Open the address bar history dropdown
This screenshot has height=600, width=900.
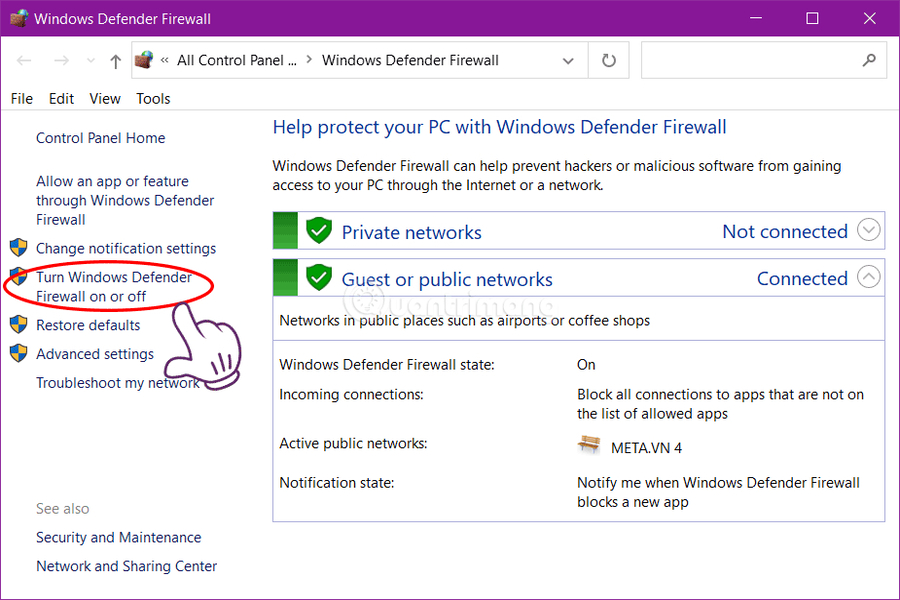tap(567, 60)
